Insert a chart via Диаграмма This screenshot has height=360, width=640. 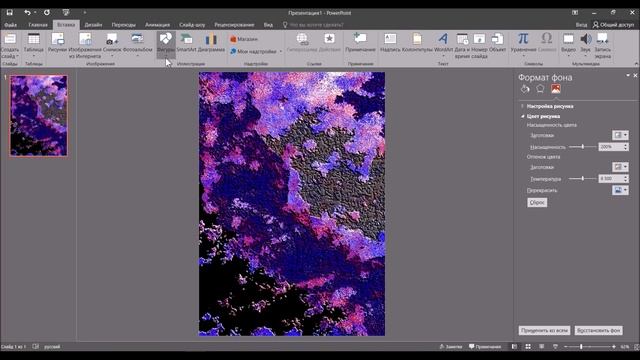tap(211, 43)
